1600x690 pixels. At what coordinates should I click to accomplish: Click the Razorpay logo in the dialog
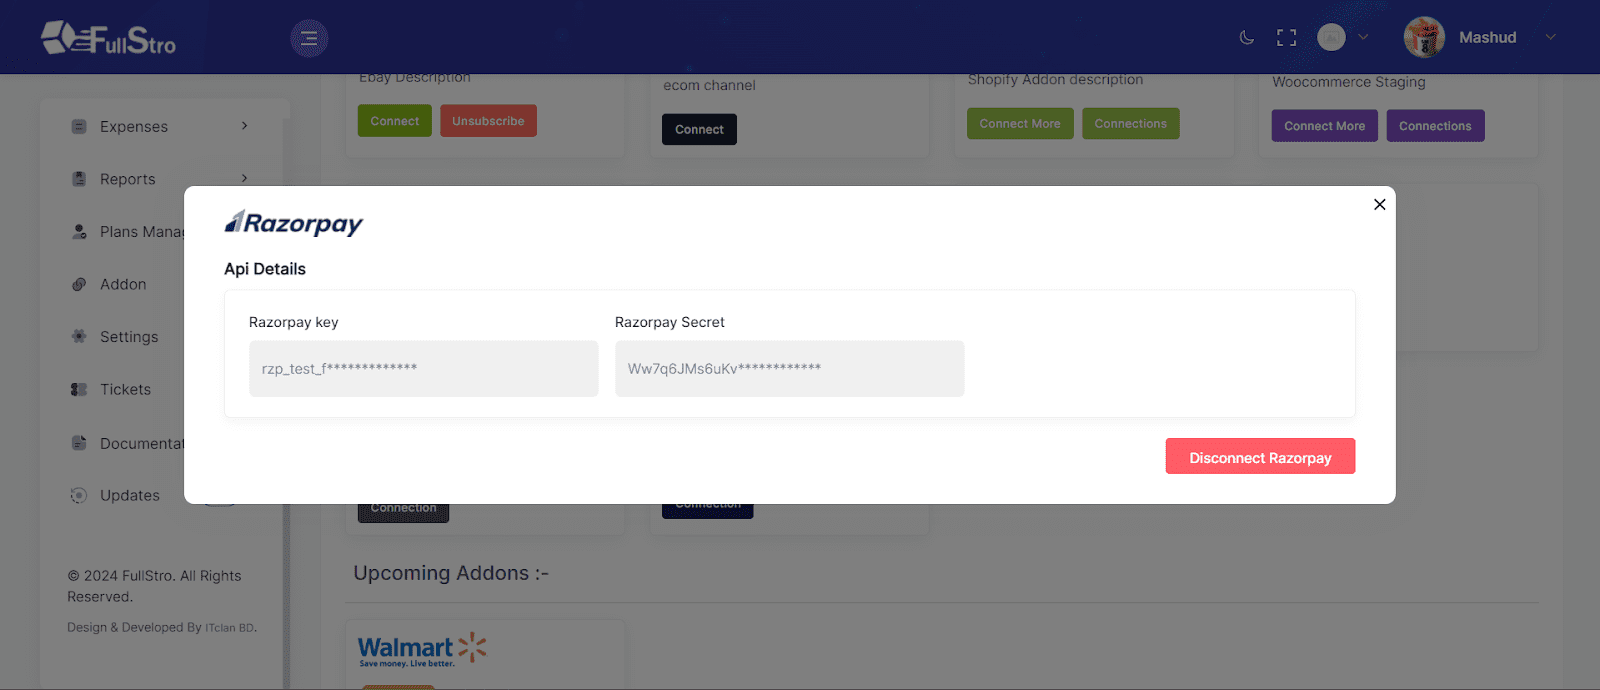point(293,222)
